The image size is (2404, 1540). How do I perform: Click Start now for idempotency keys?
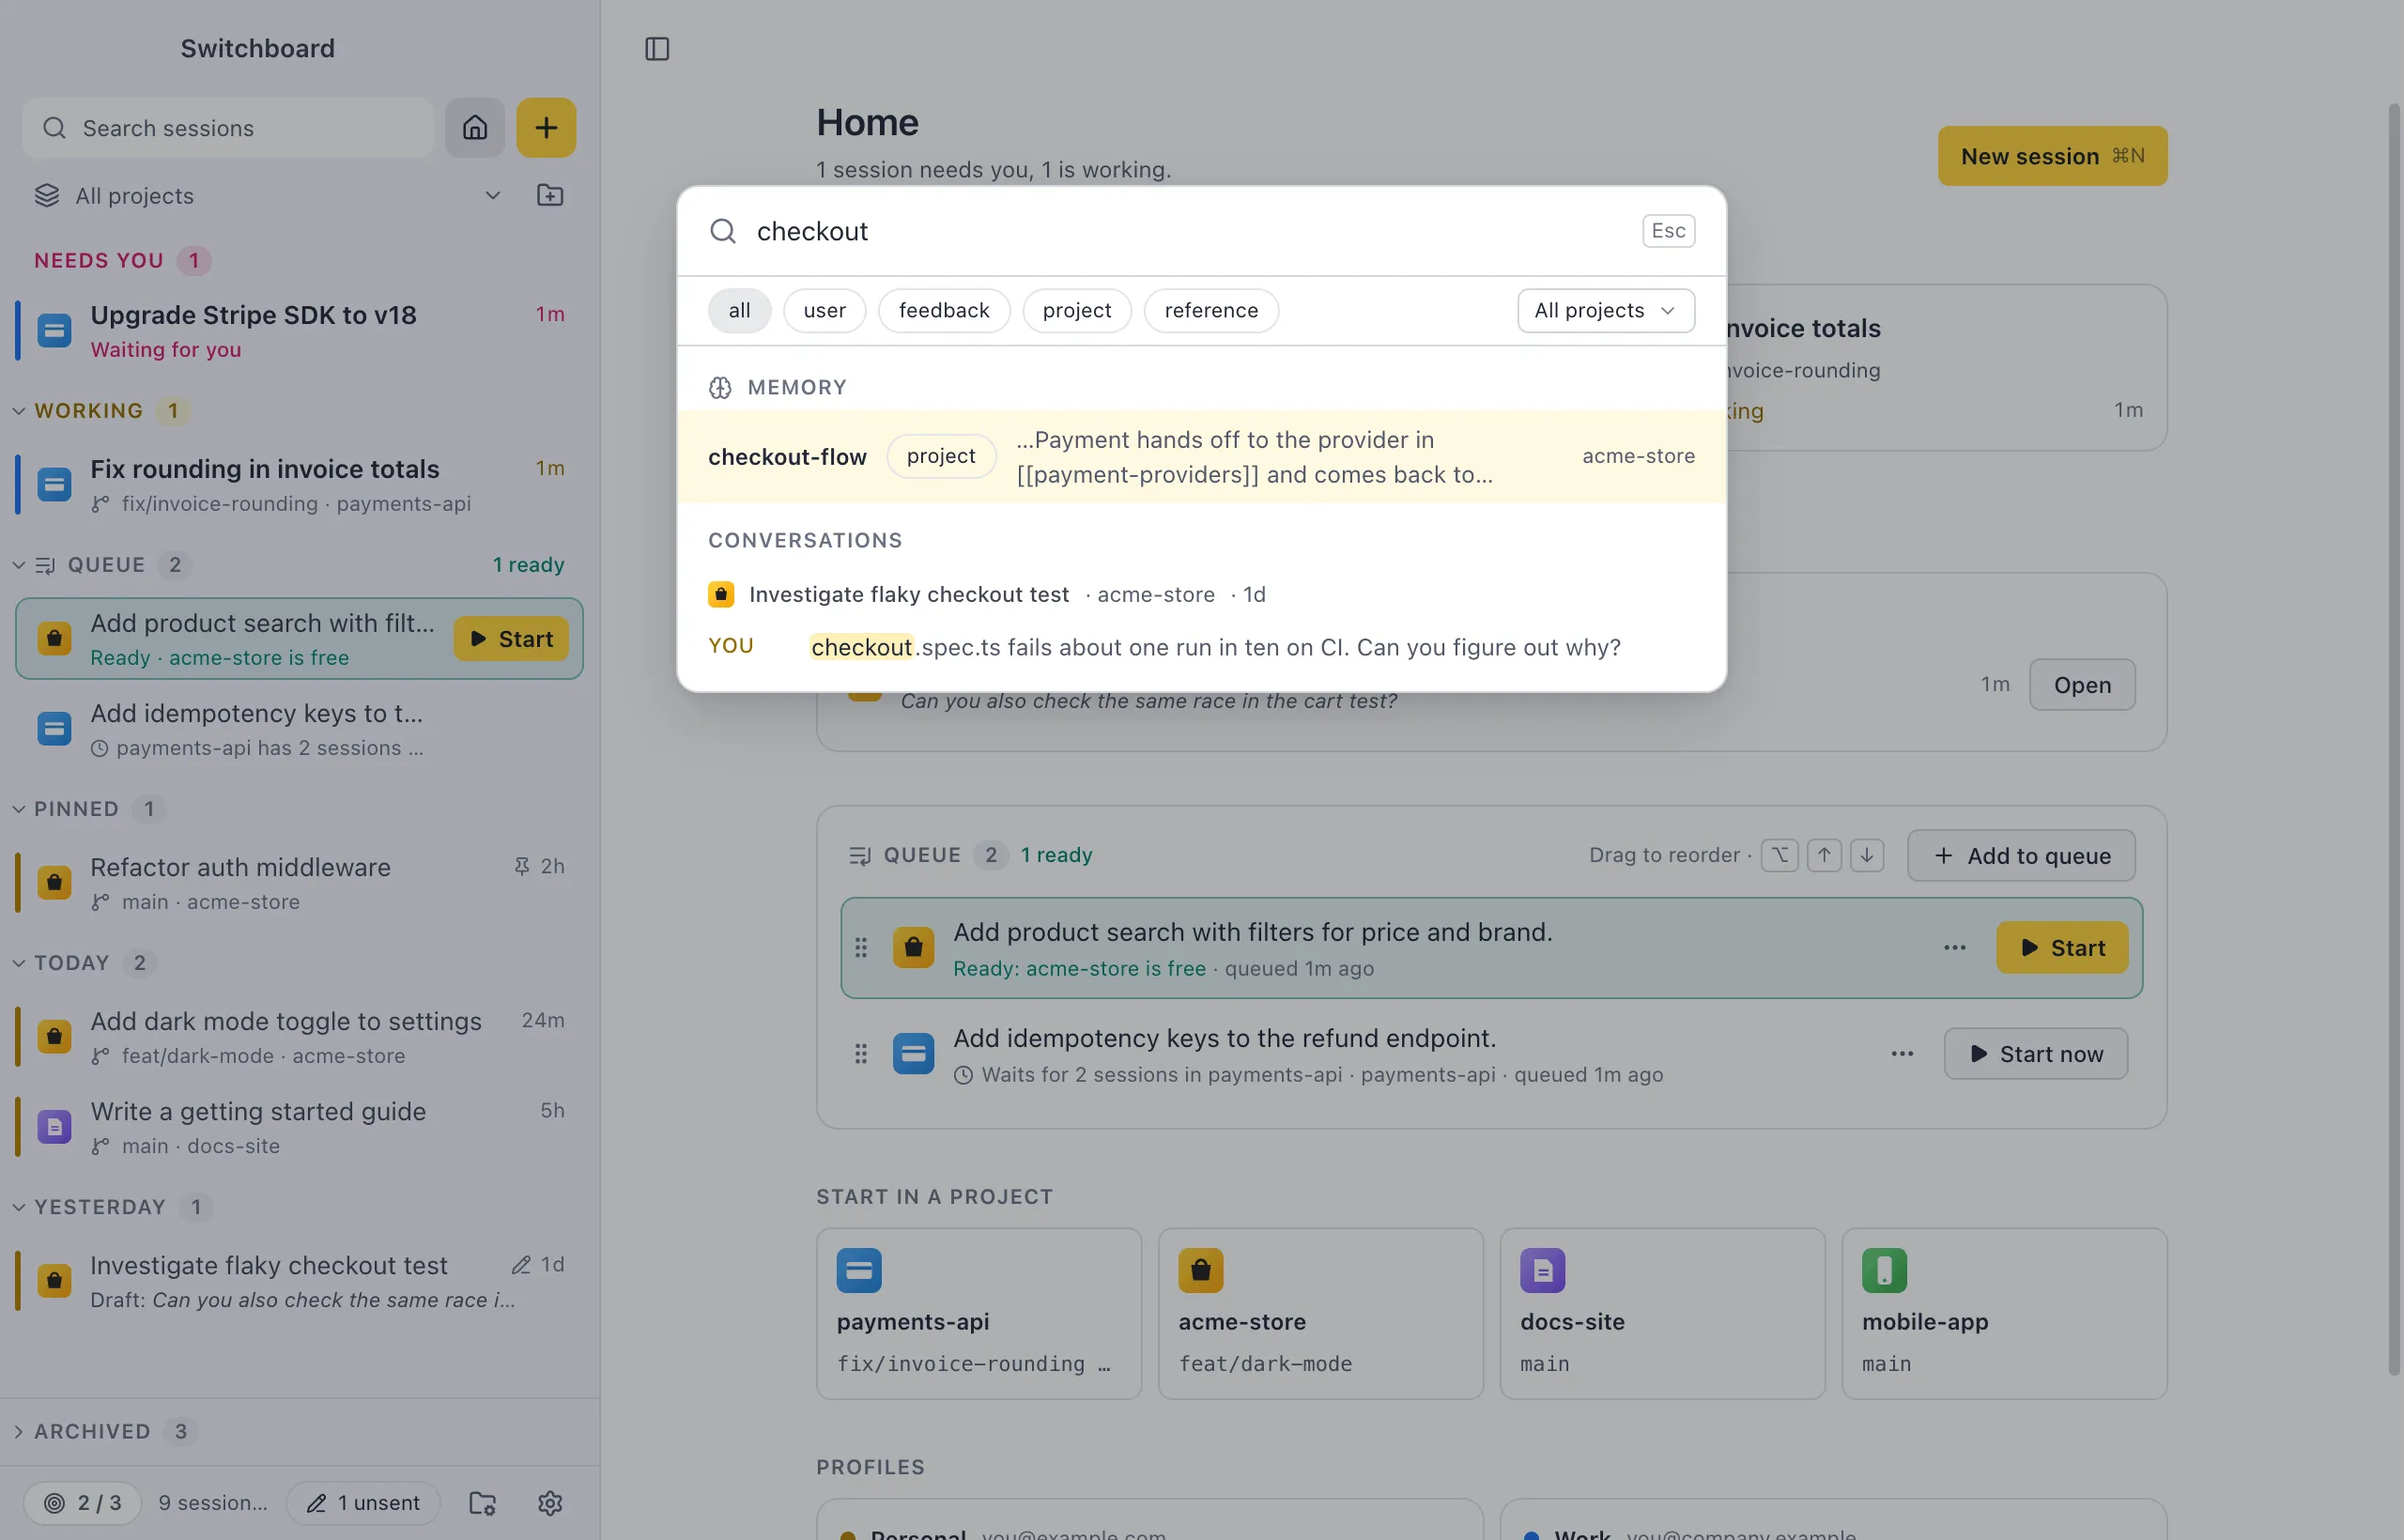click(x=2035, y=1054)
